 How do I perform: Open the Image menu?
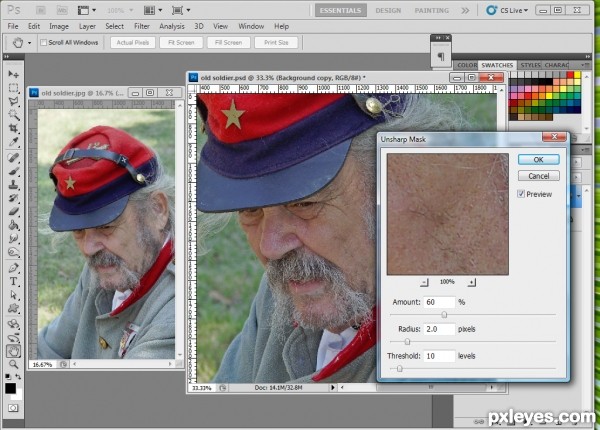pos(59,26)
